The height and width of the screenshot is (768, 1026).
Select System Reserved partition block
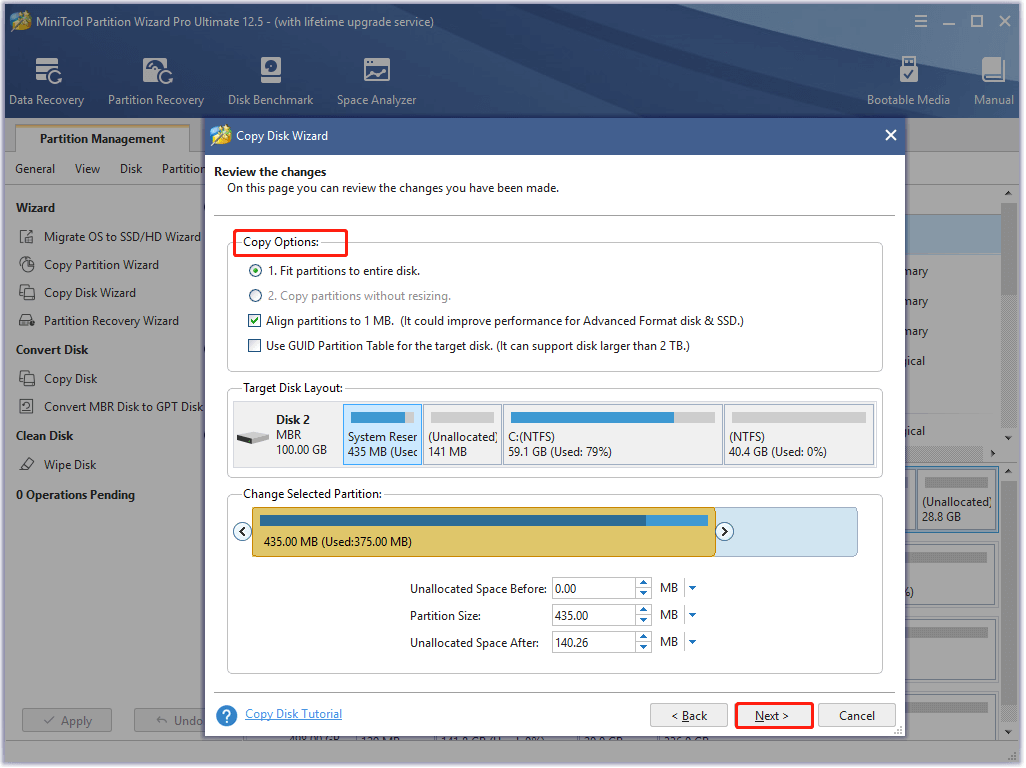coord(382,434)
